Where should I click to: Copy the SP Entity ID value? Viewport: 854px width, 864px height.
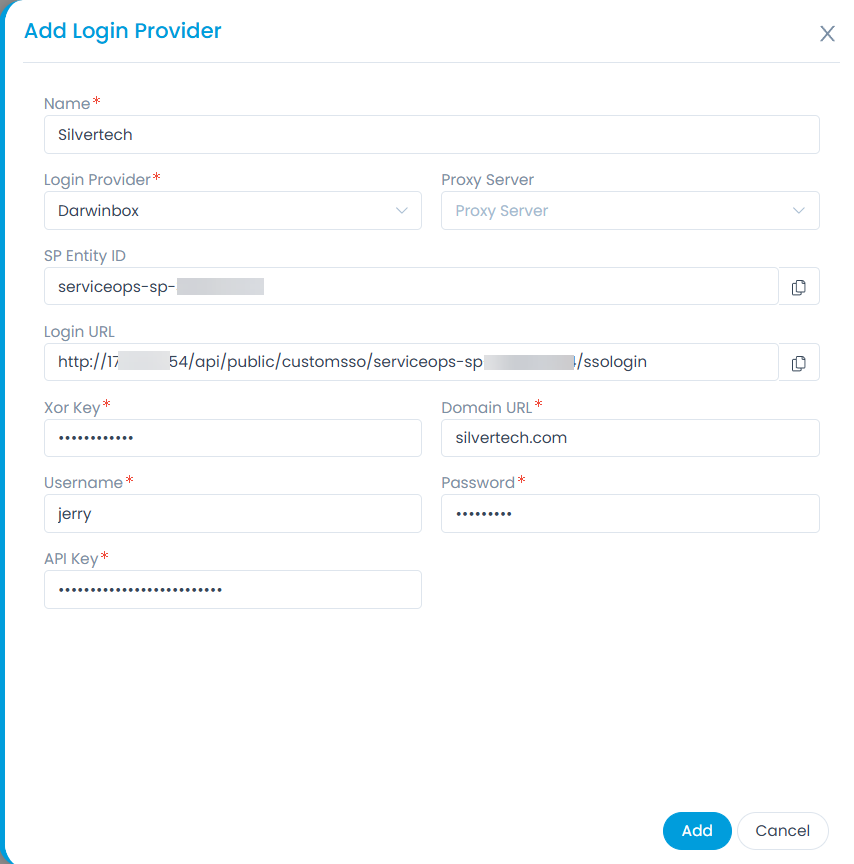pos(798,287)
